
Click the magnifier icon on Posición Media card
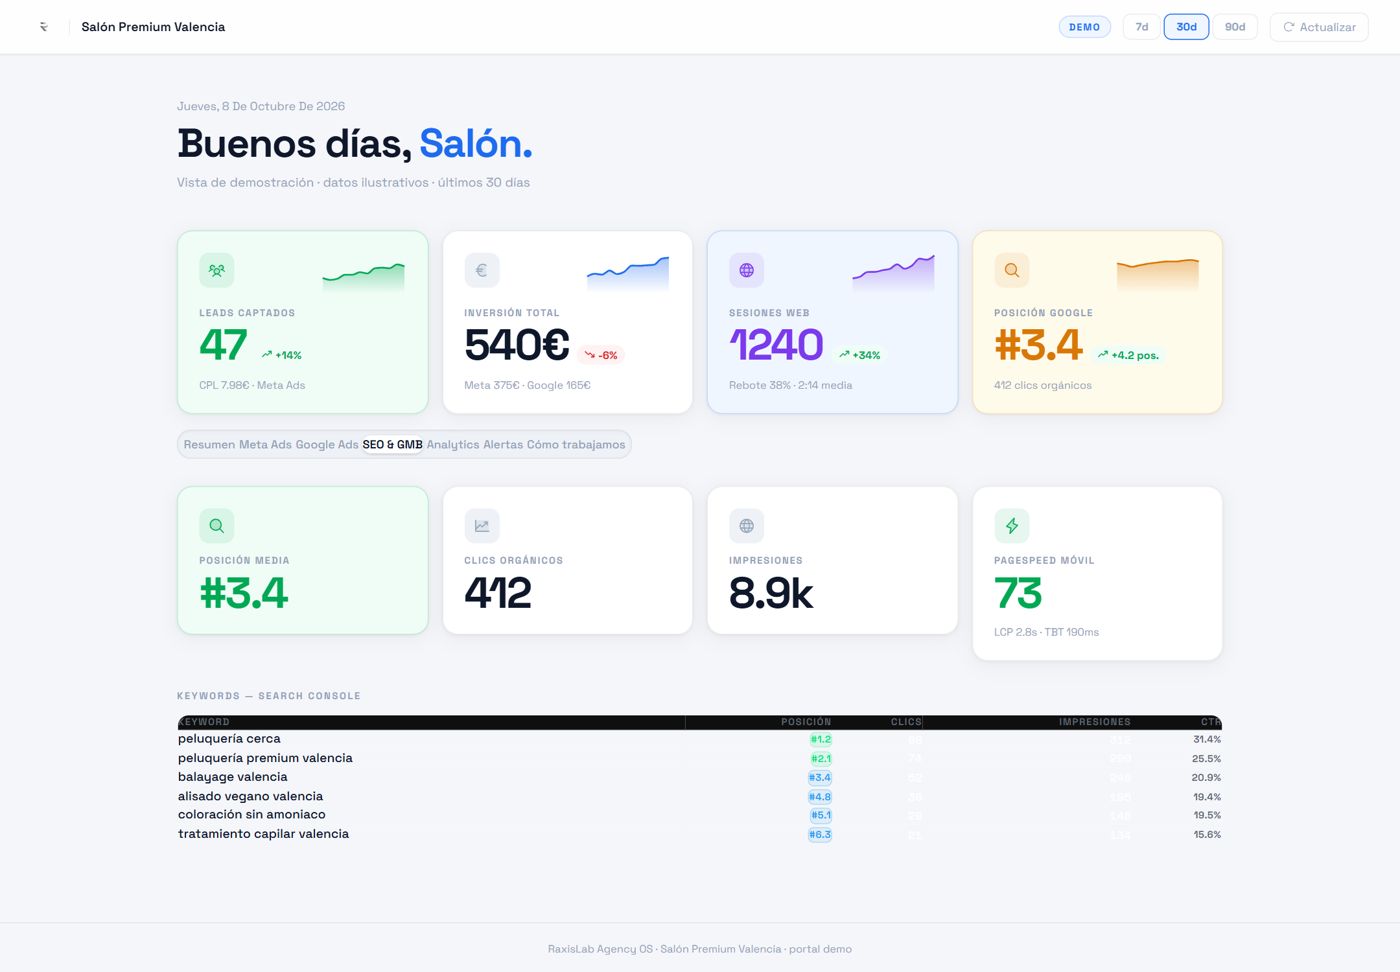coord(217,526)
